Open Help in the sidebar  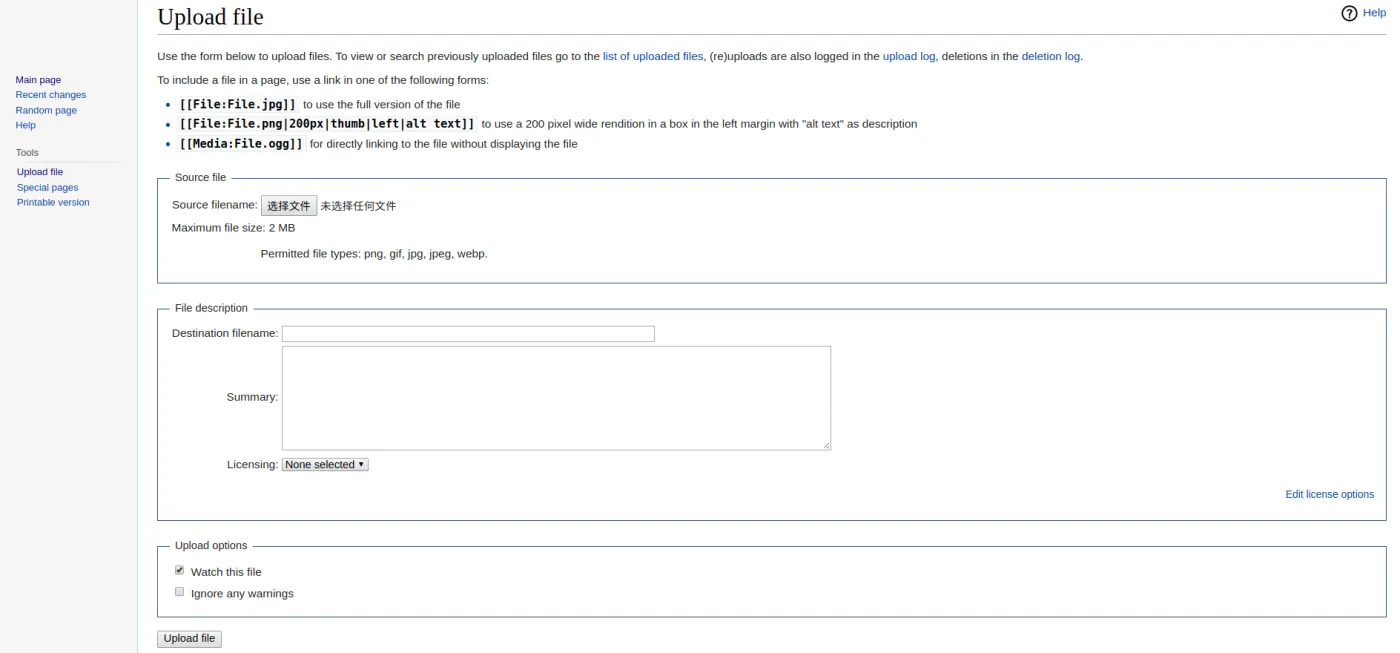click(x=25, y=125)
